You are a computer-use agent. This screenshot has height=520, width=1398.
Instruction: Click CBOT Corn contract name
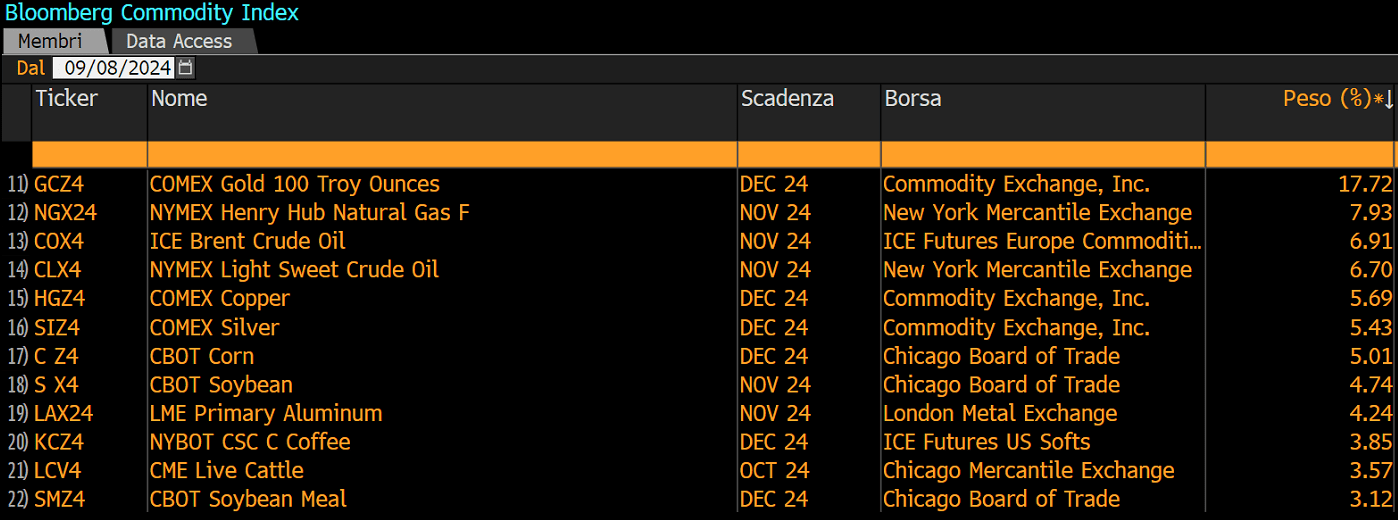(201, 356)
